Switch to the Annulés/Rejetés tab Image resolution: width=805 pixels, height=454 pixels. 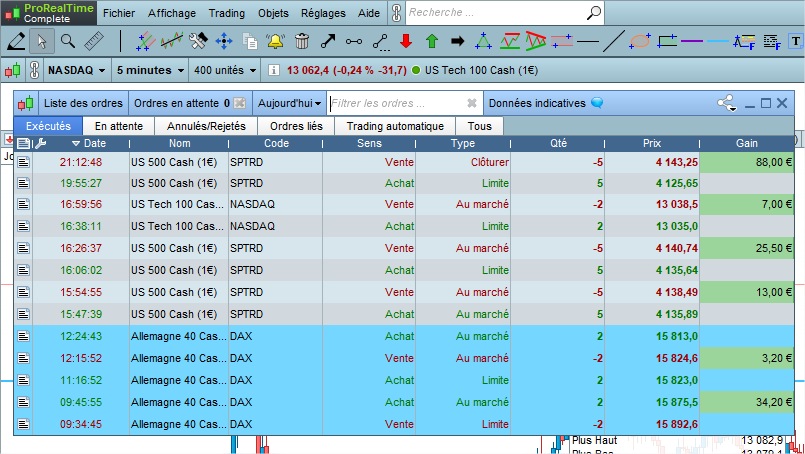(x=206, y=126)
